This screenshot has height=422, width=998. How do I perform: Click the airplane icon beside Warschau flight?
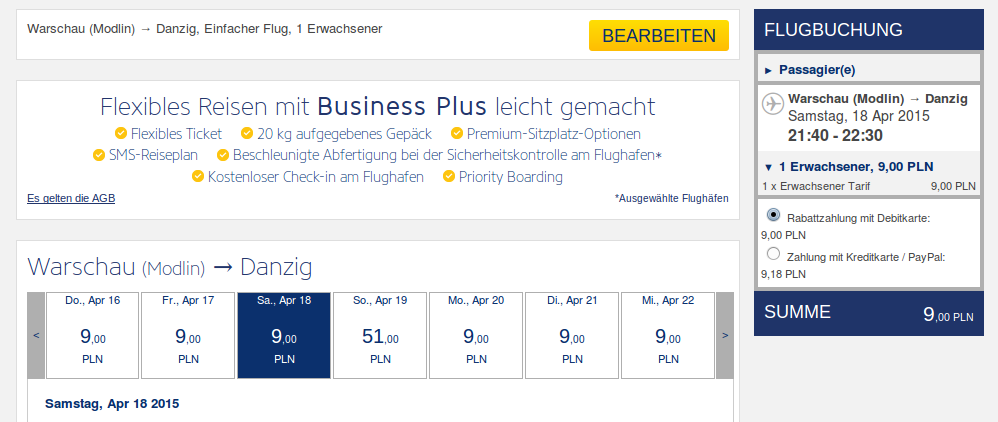[x=772, y=103]
